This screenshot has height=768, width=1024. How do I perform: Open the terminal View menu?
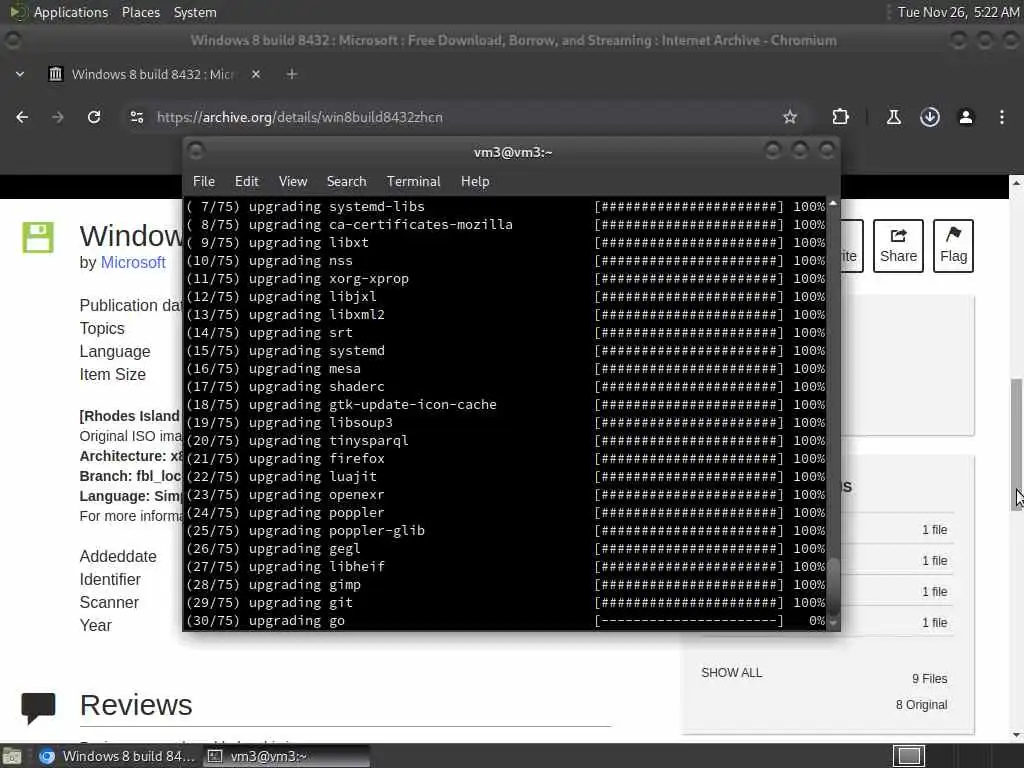[x=293, y=182]
